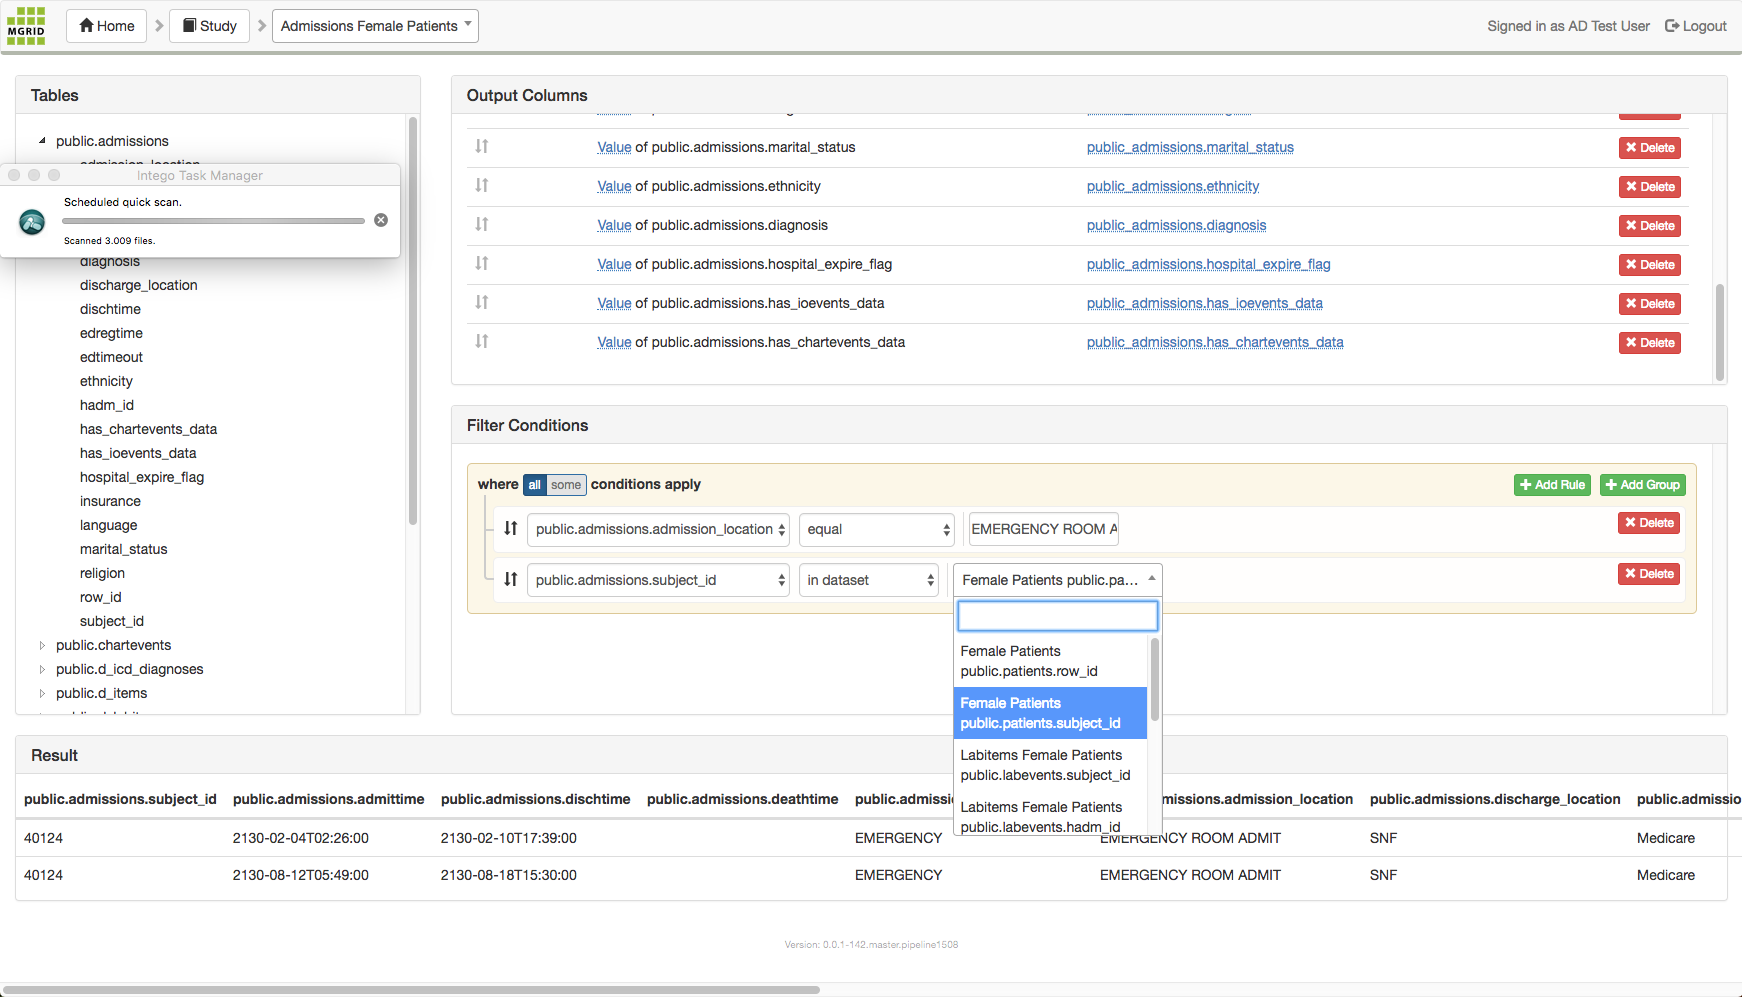Go to Home page
The height and width of the screenshot is (997, 1742).
[x=107, y=26]
